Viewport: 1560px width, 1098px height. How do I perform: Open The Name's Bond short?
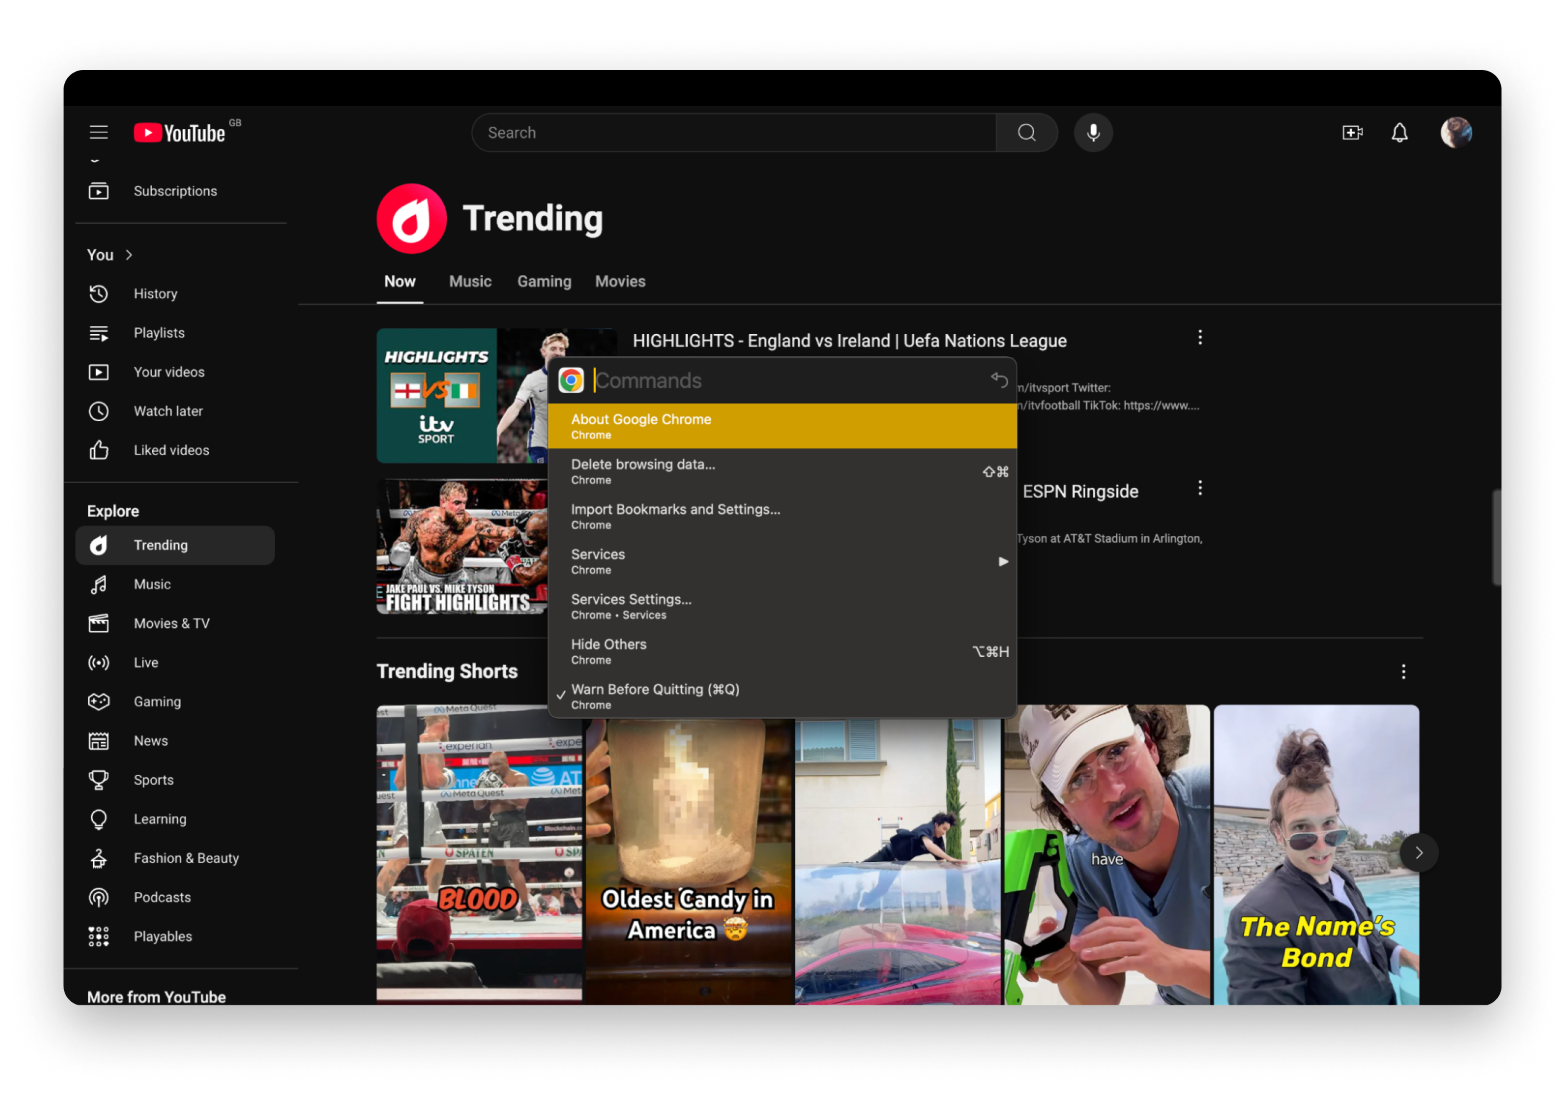[x=1316, y=854]
